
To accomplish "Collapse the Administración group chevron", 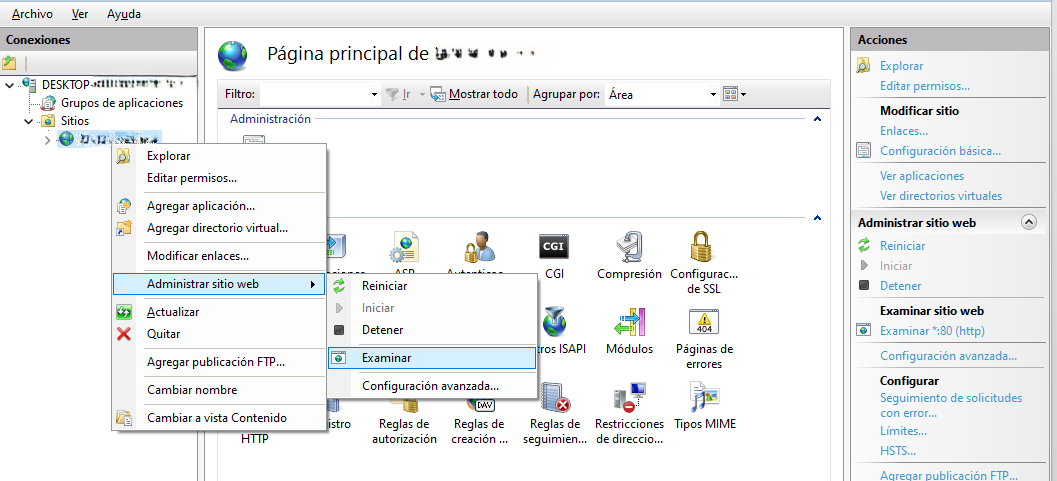I will tap(817, 119).
